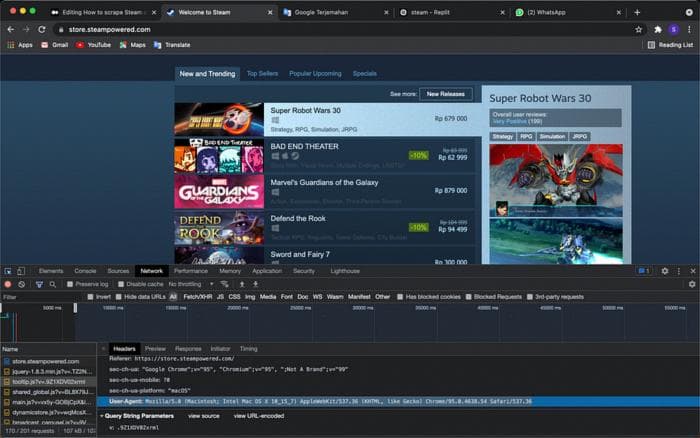Viewport: 700px width, 438px height.
Task: Open the Preview tab of the request
Action: [155, 349]
